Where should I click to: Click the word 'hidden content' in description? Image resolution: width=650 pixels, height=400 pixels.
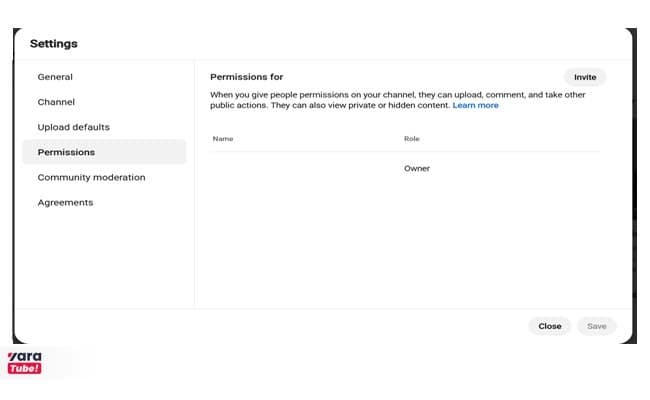(419, 105)
